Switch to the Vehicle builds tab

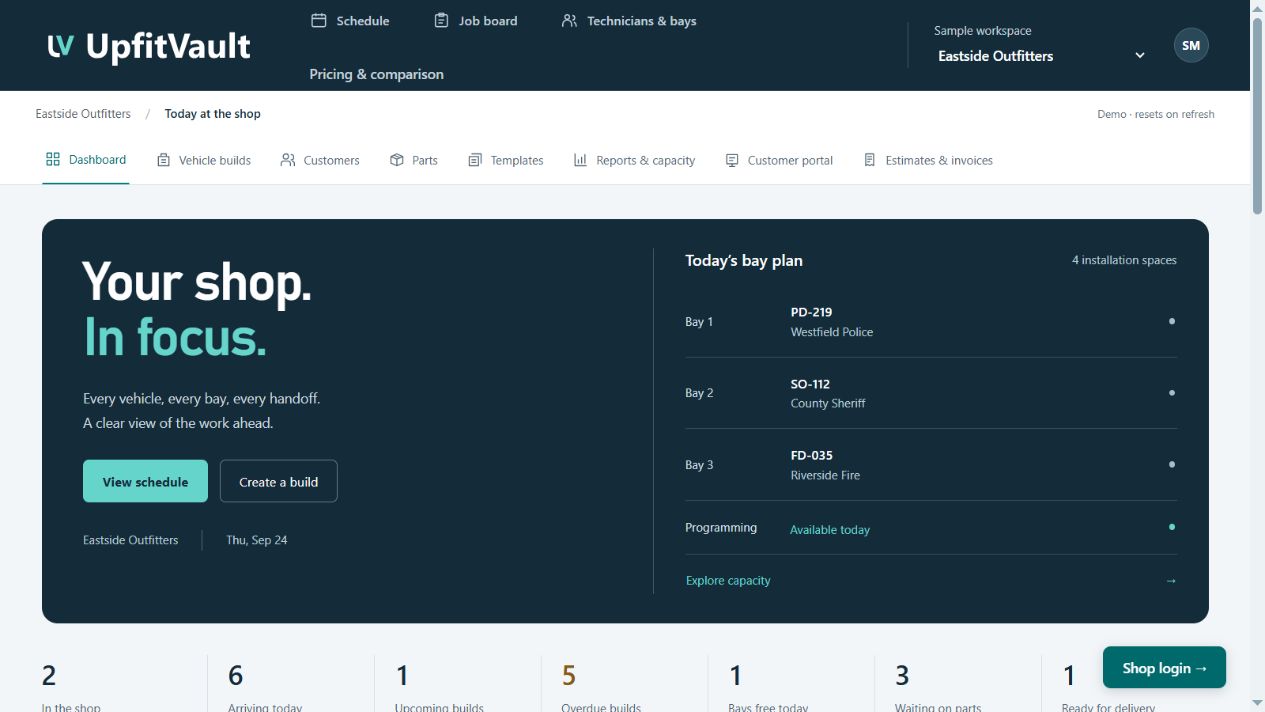pyautogui.click(x=204, y=160)
